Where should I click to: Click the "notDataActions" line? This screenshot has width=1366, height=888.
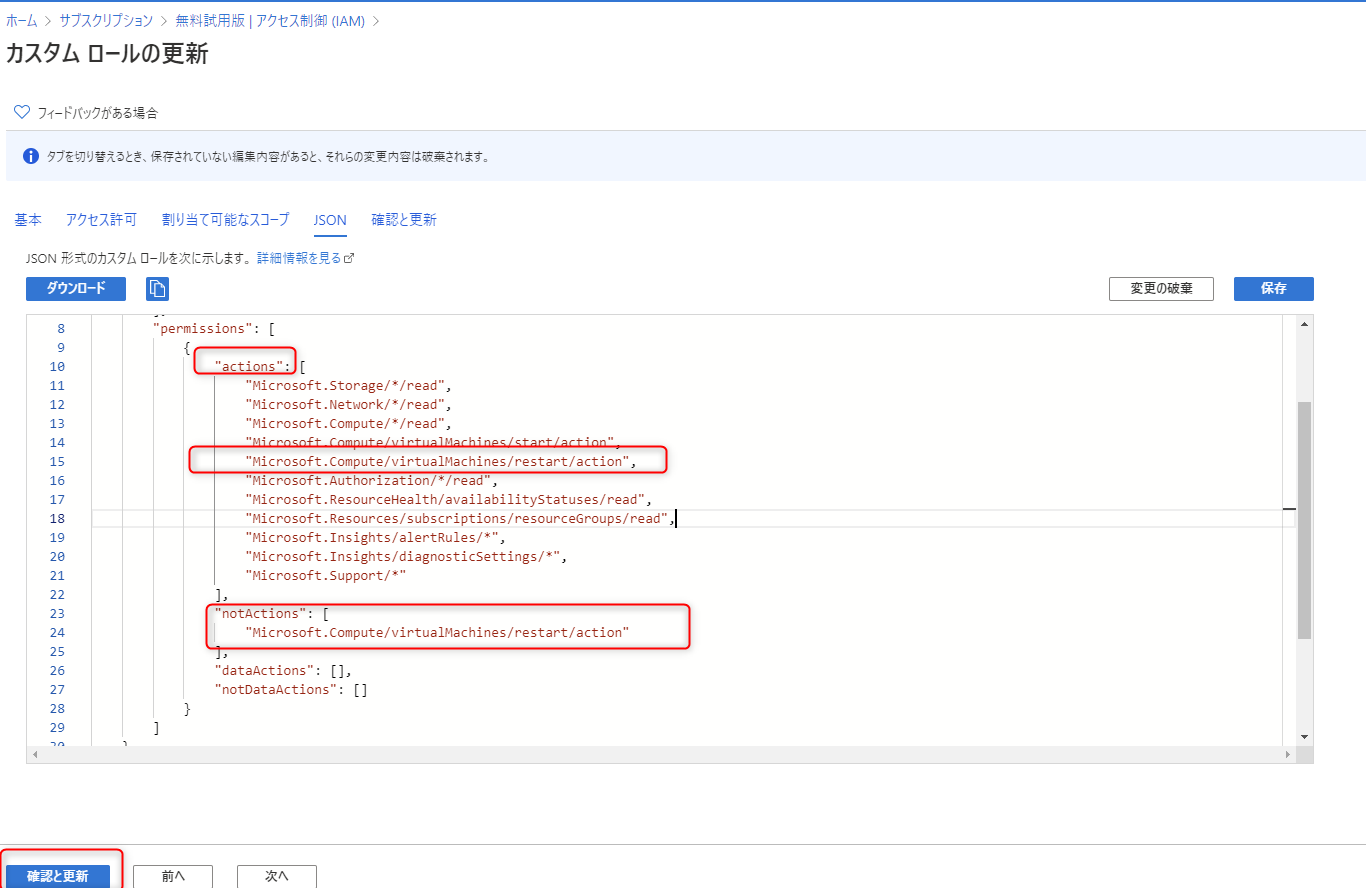click(291, 689)
